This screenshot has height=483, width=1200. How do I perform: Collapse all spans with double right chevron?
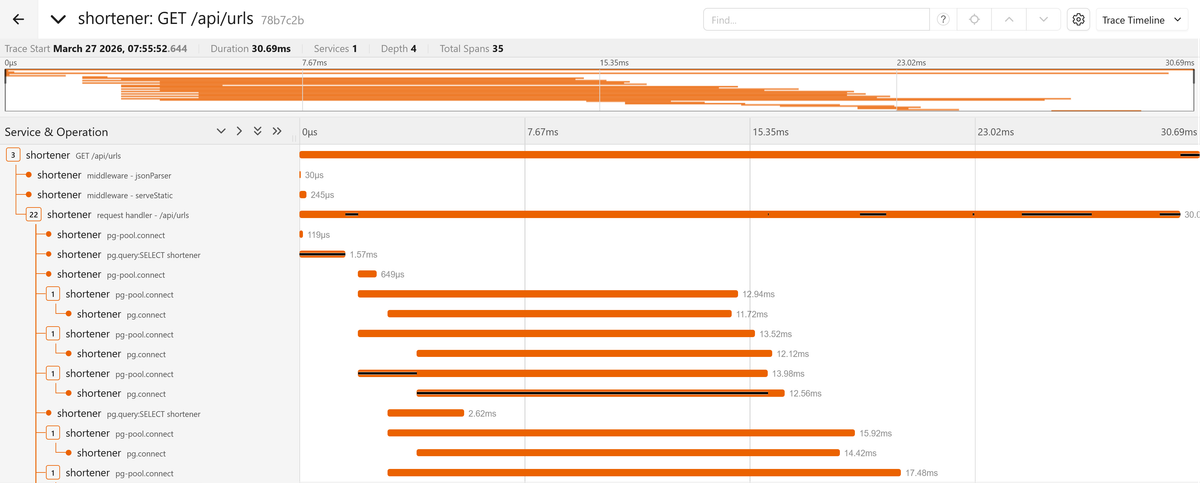[276, 131]
